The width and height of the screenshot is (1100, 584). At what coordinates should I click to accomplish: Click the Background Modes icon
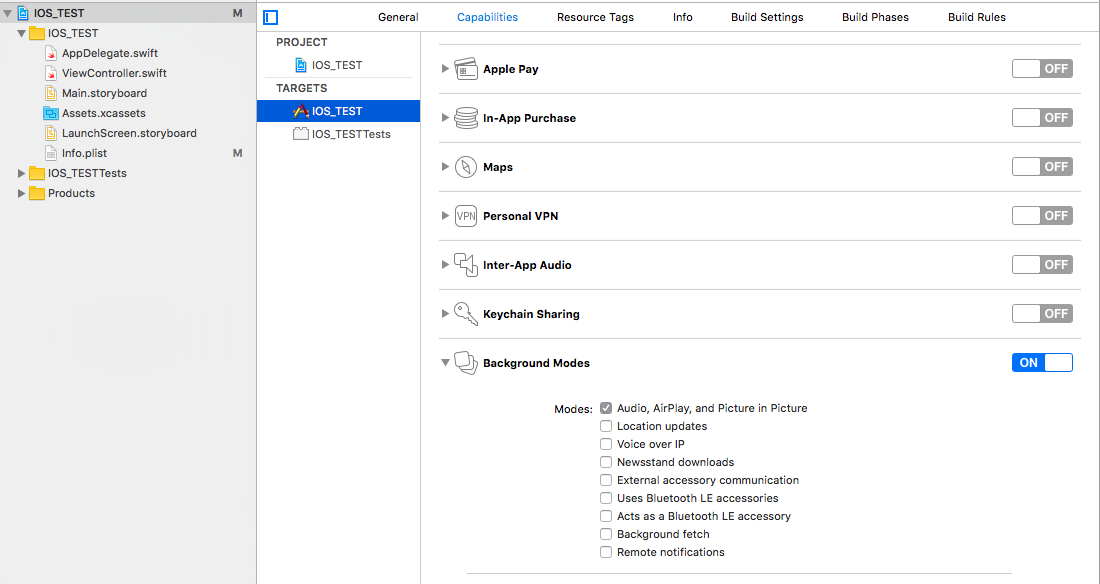tap(466, 363)
